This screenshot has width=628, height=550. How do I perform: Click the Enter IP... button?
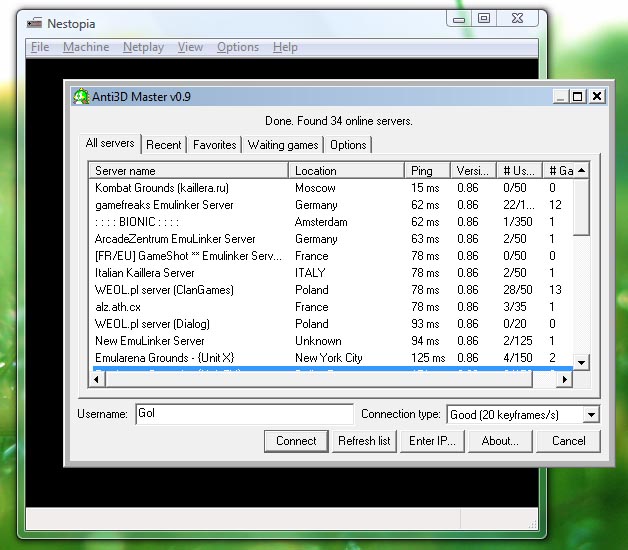pyautogui.click(x=432, y=441)
